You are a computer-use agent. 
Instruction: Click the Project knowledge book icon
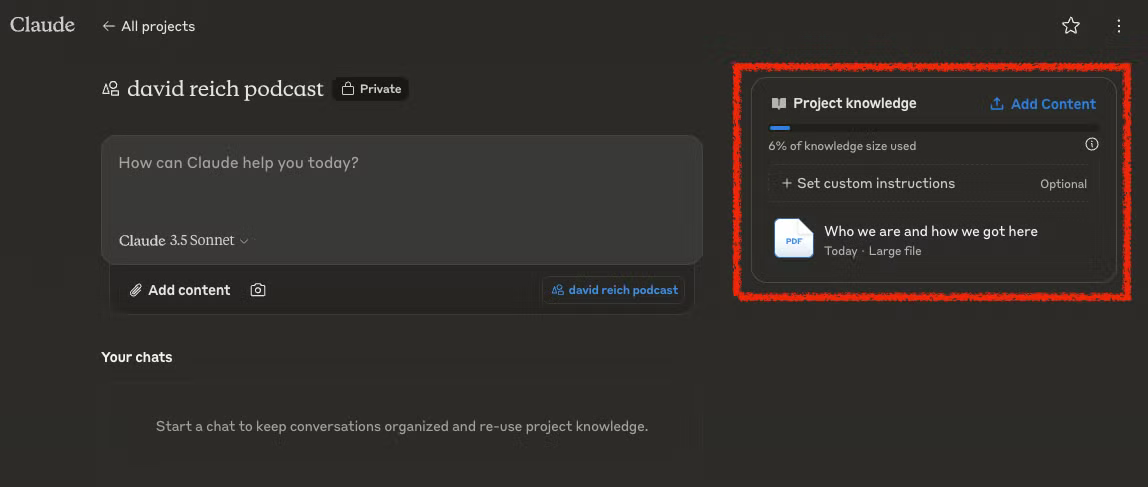(779, 104)
